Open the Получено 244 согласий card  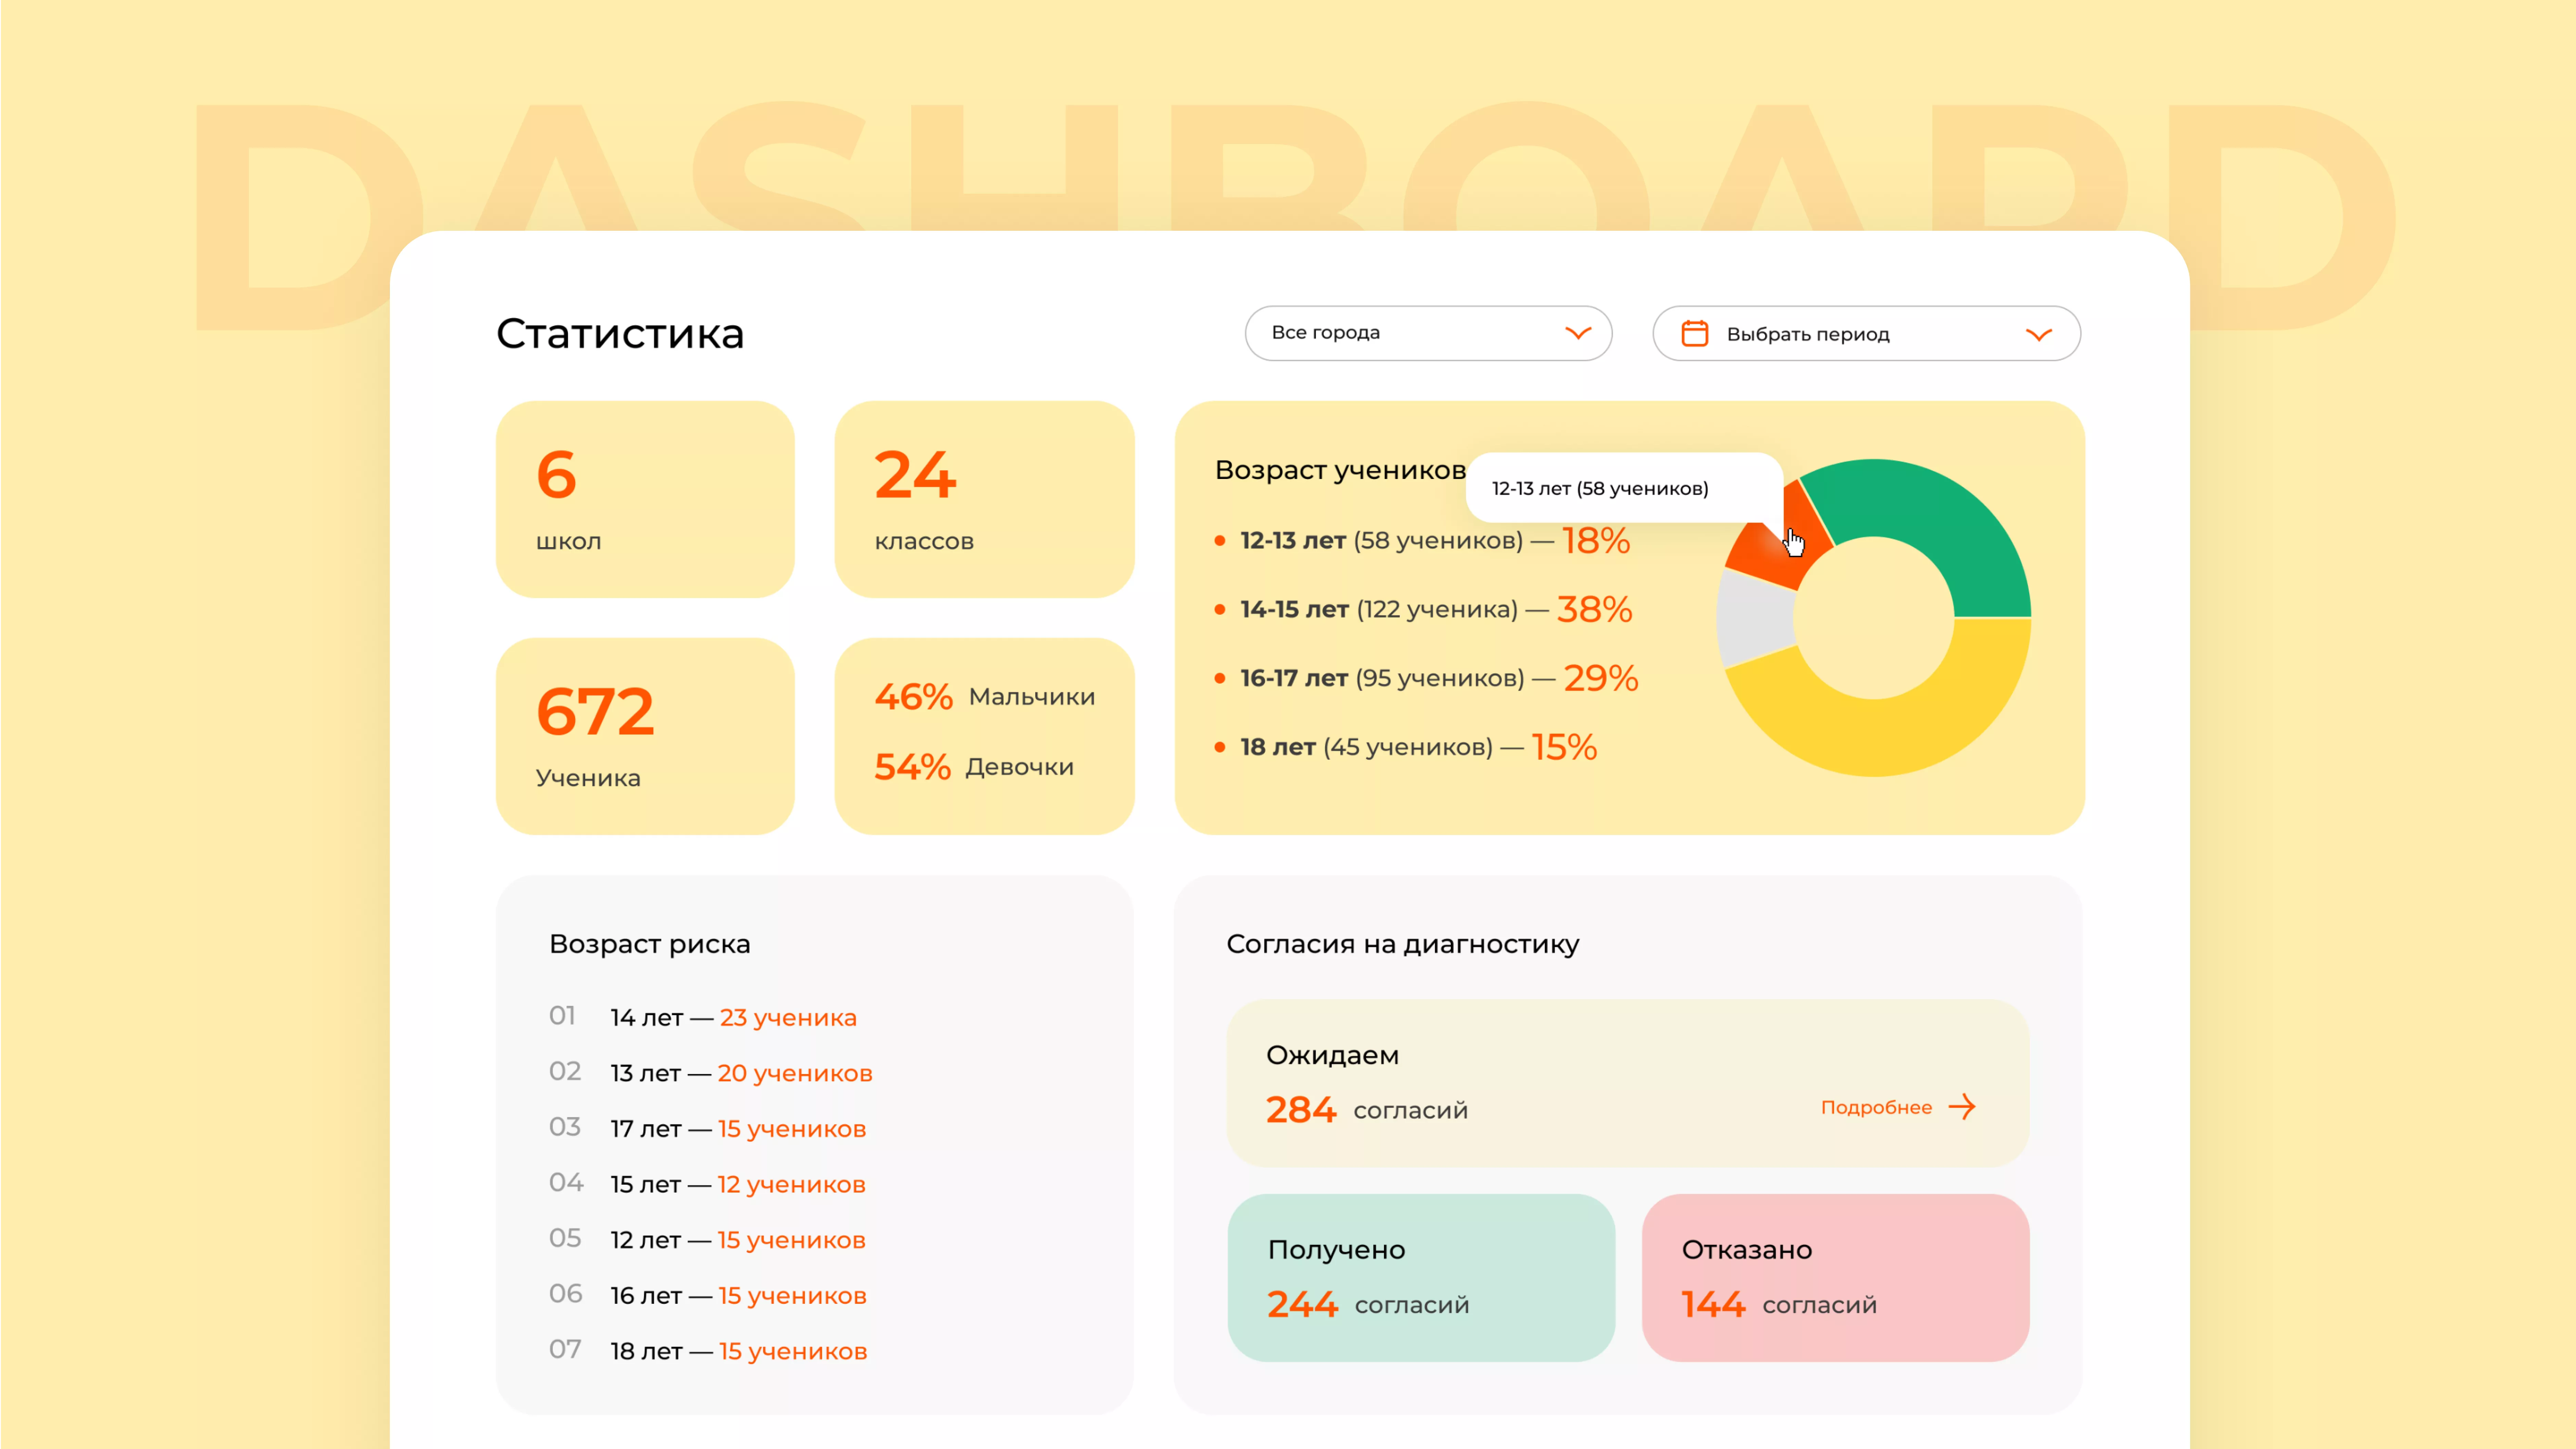point(1421,1277)
